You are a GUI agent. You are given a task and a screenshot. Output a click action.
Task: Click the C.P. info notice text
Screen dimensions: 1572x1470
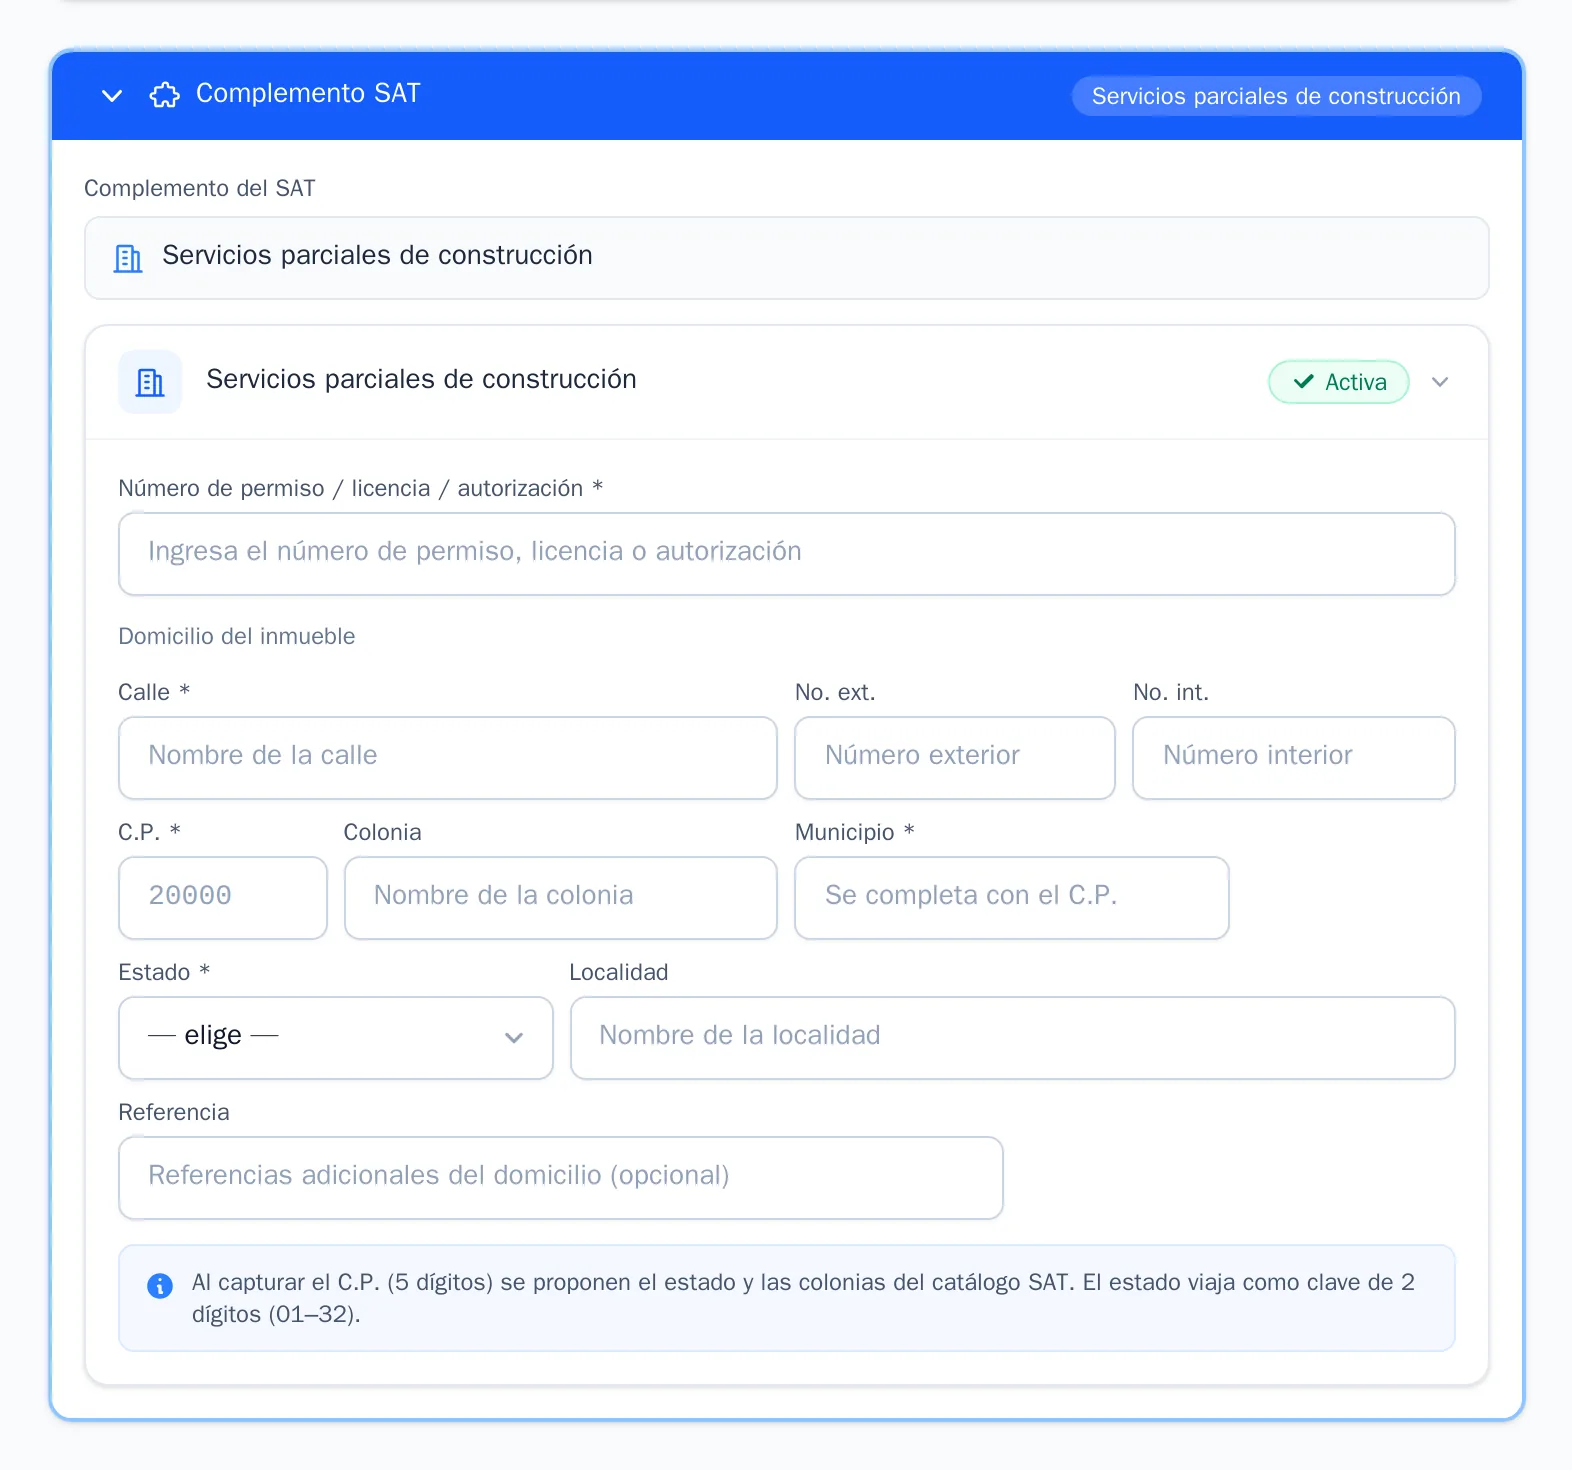803,1298
